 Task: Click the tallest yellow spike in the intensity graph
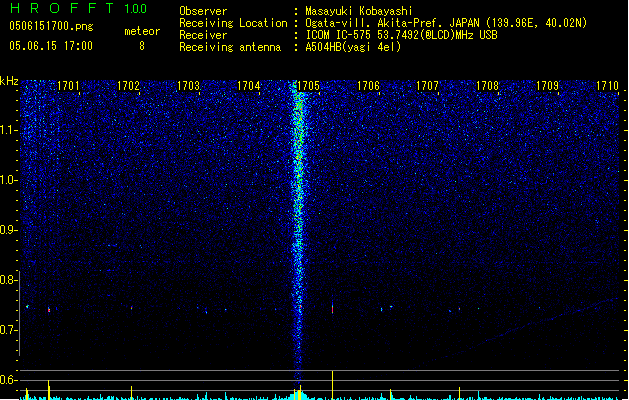[332, 385]
